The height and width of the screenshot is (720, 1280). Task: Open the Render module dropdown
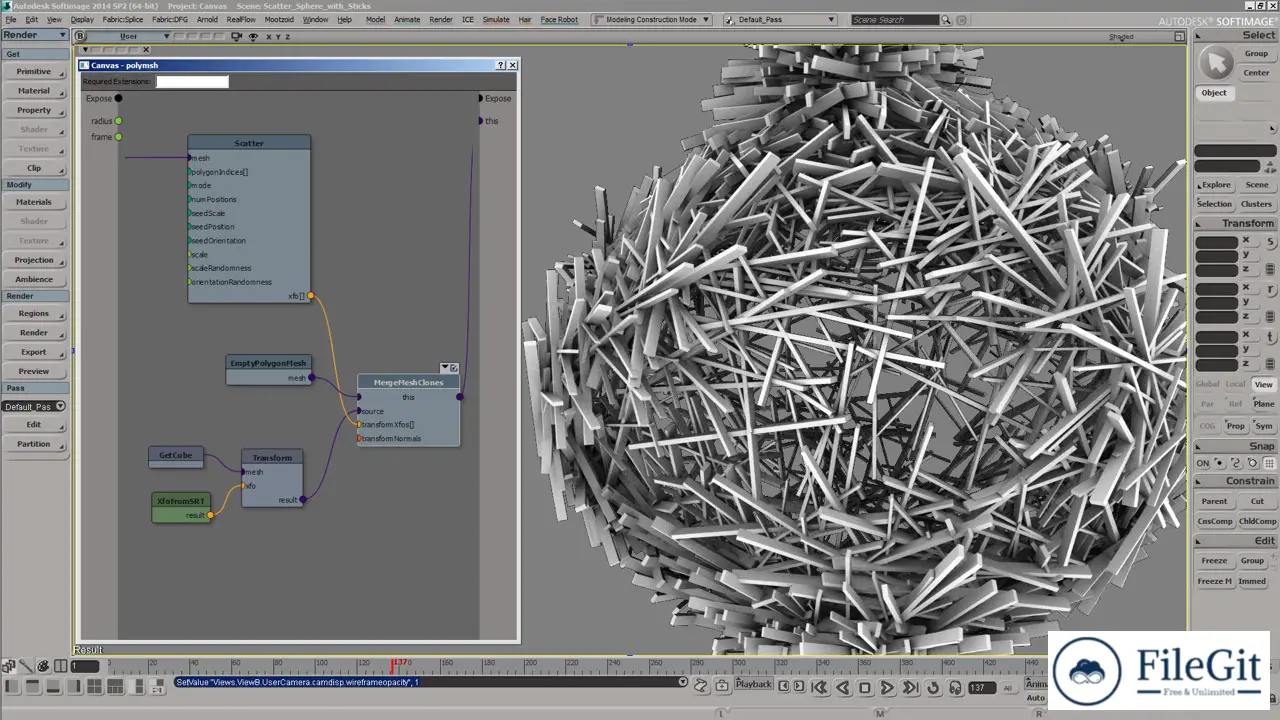(34, 35)
